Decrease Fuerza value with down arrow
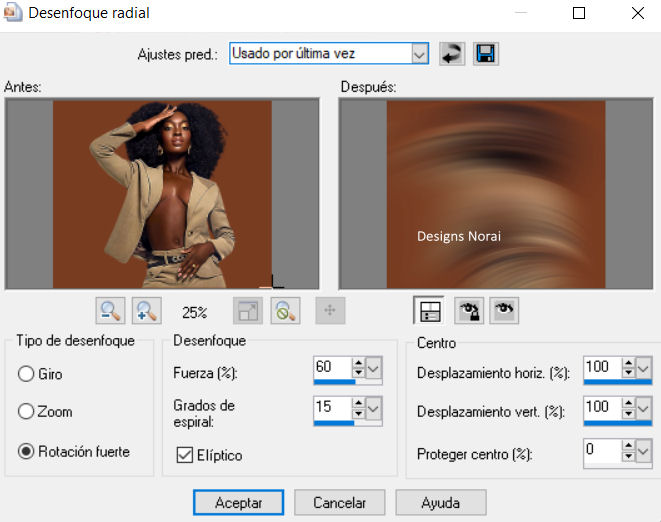The height and width of the screenshot is (522, 661). (x=358, y=373)
